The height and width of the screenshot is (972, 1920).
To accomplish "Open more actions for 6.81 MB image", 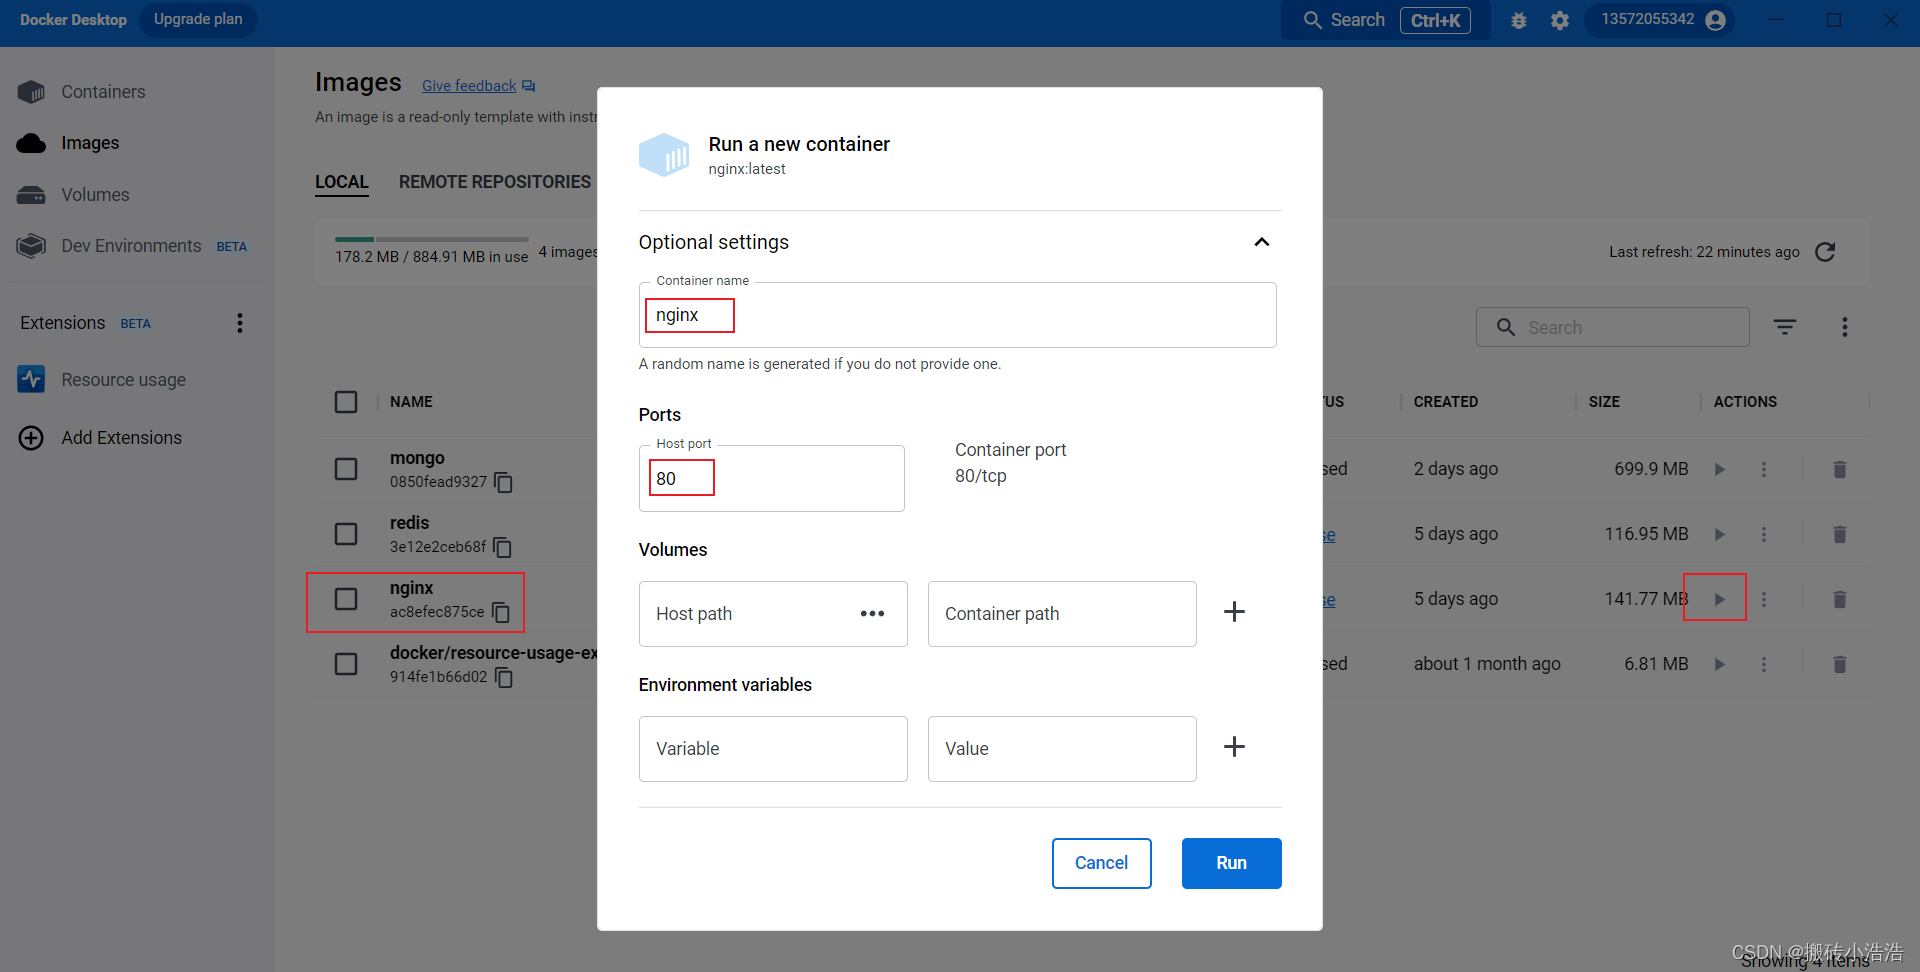I will pos(1764,664).
